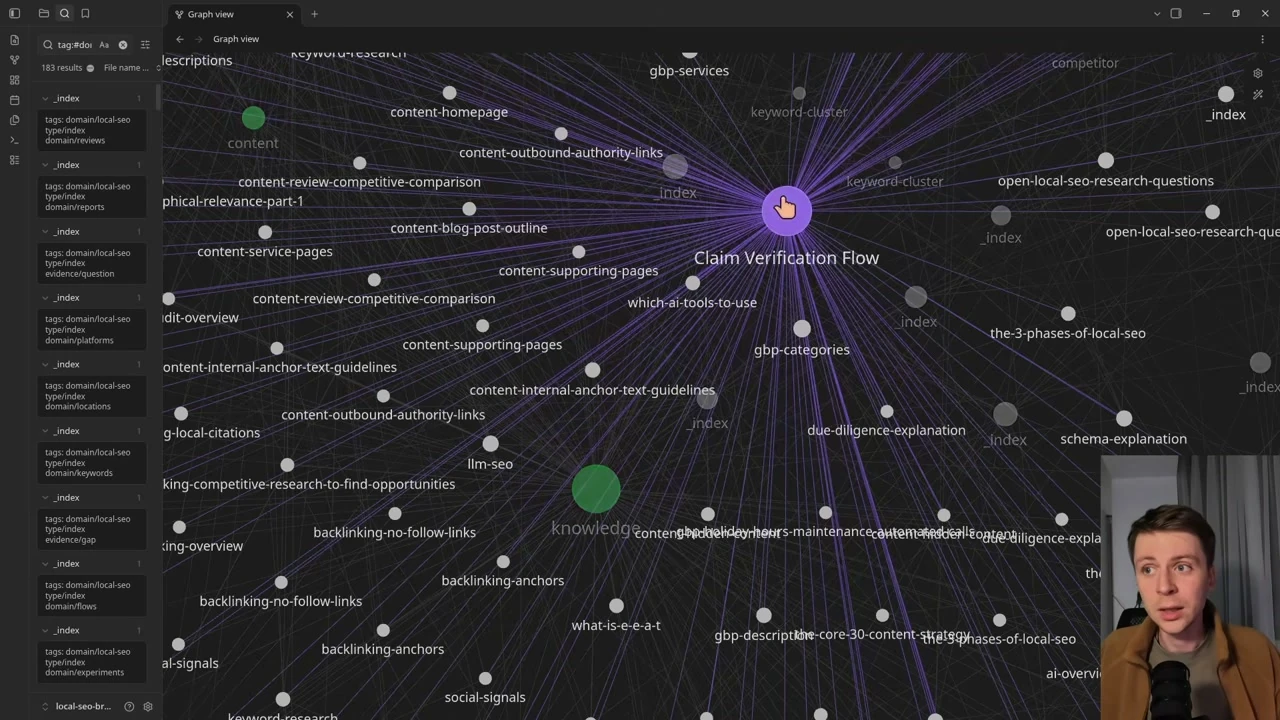Close the Graph view tab
Viewport: 1280px width, 720px height.
(x=290, y=14)
